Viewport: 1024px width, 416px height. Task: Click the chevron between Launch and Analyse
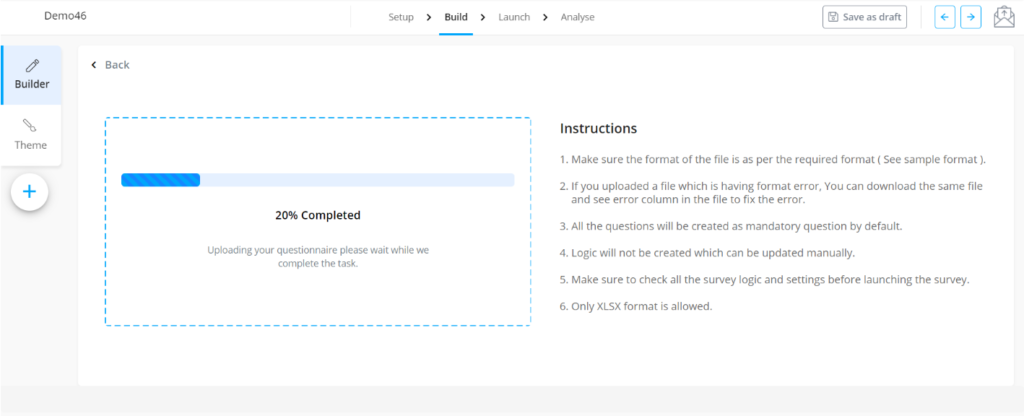click(x=545, y=17)
